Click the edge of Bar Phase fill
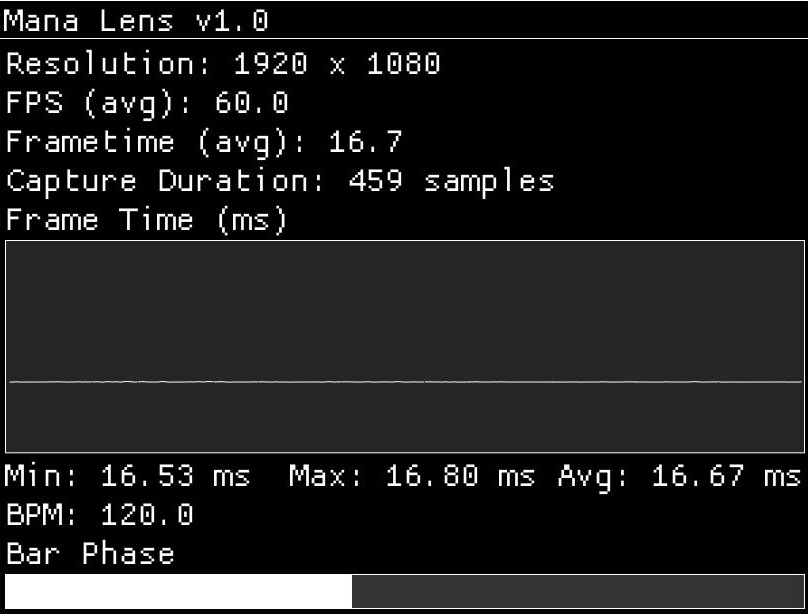The width and height of the screenshot is (808, 614). point(352,591)
